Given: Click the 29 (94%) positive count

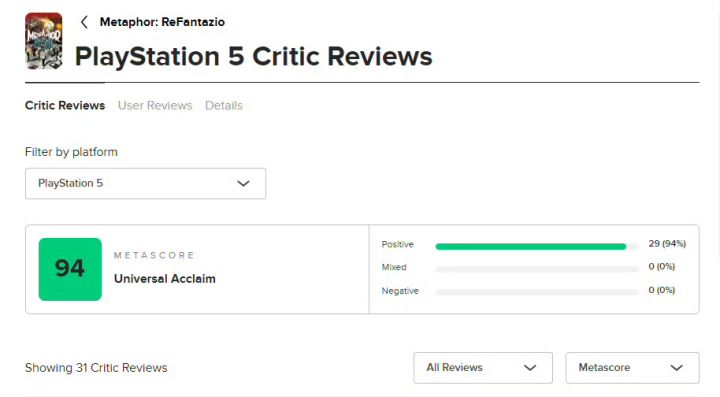Looking at the screenshot, I should click(x=667, y=243).
